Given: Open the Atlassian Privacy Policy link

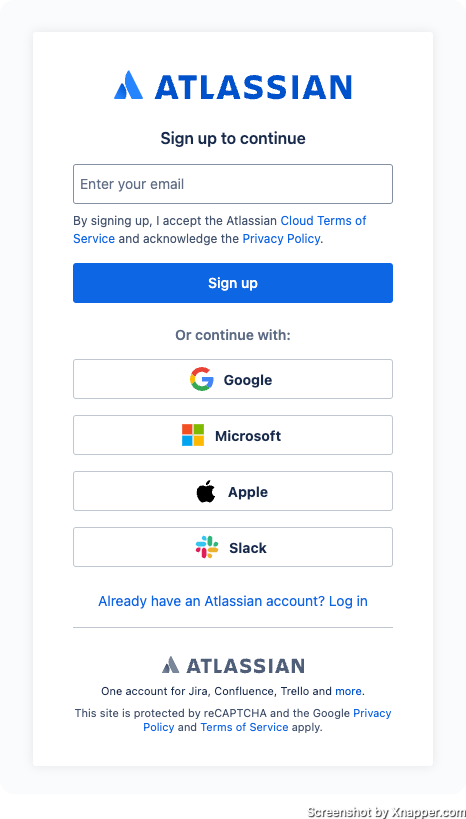Looking at the screenshot, I should 281,239.
